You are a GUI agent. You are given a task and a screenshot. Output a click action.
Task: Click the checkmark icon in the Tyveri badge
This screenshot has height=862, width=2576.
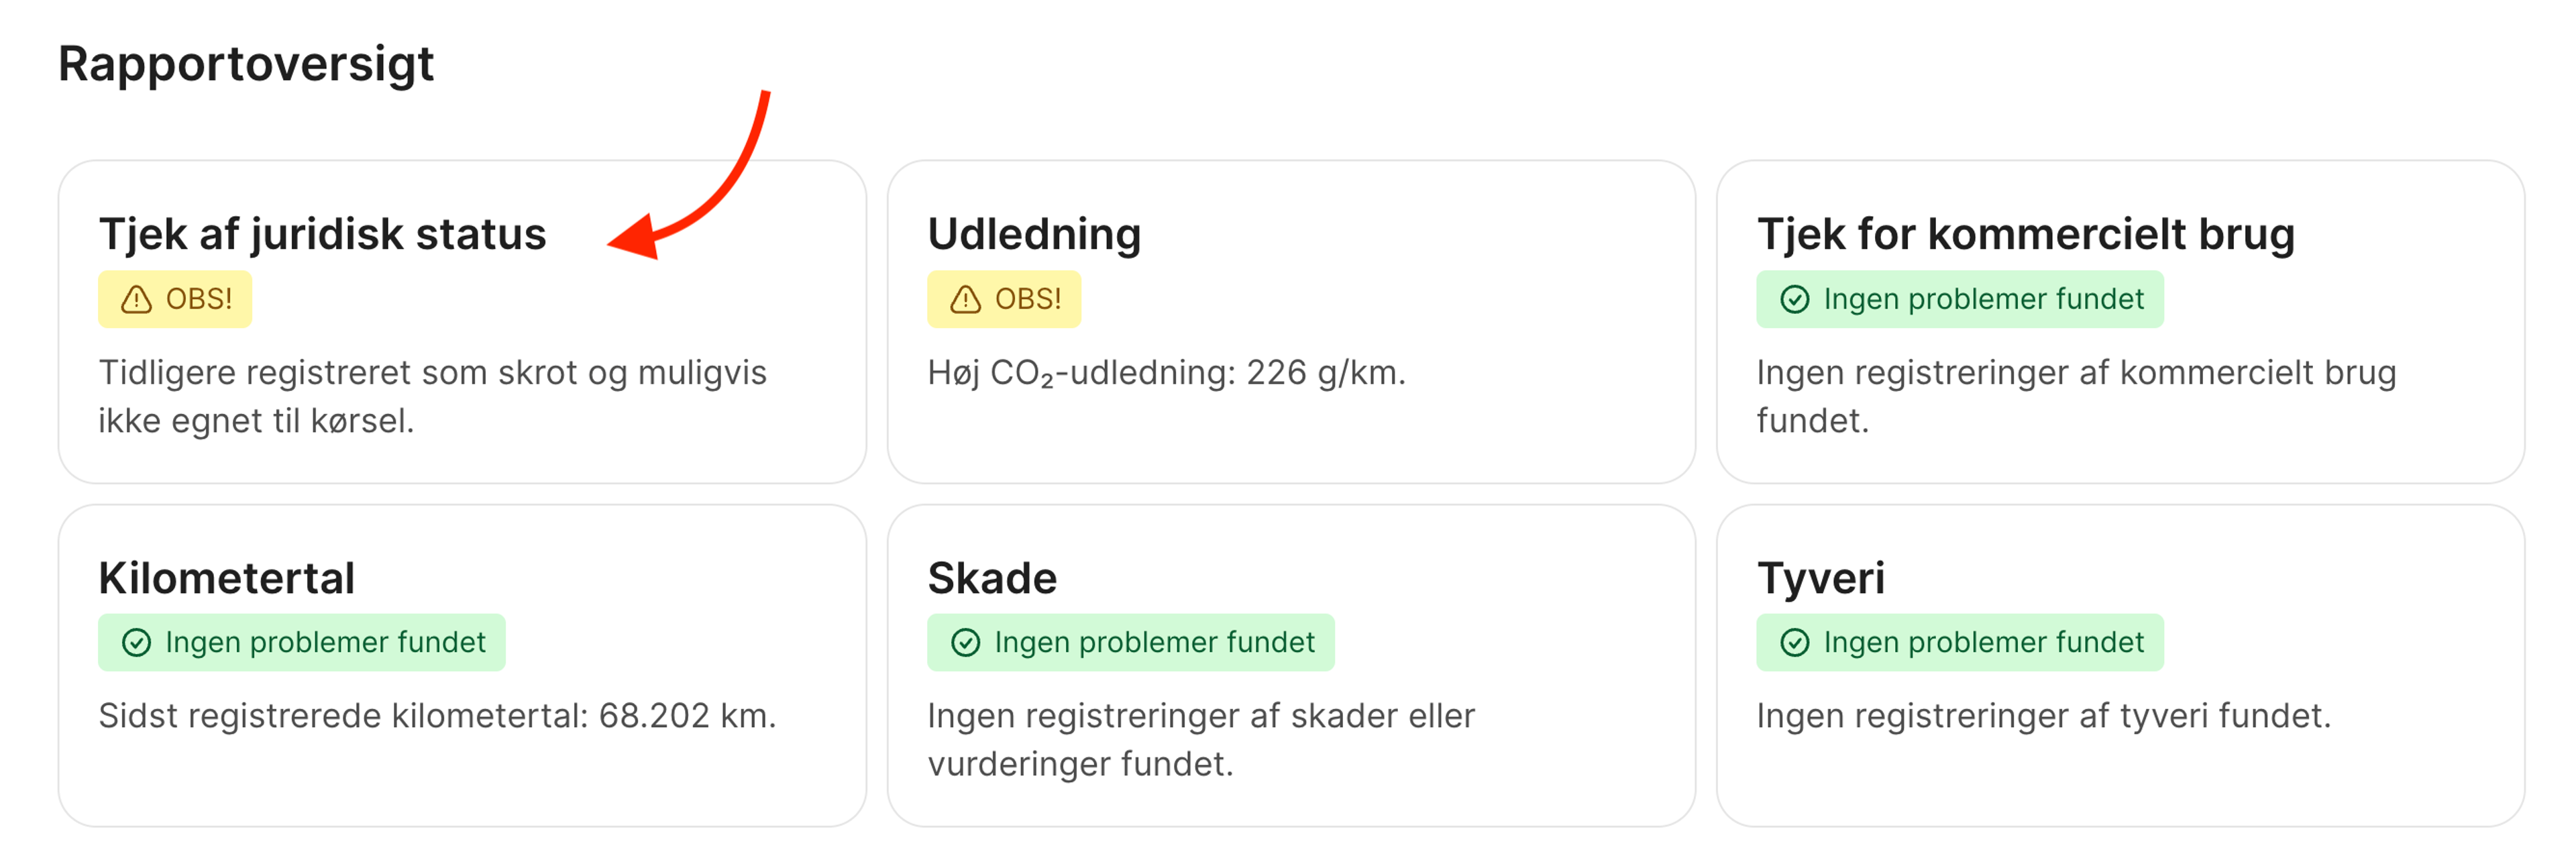click(x=1797, y=642)
